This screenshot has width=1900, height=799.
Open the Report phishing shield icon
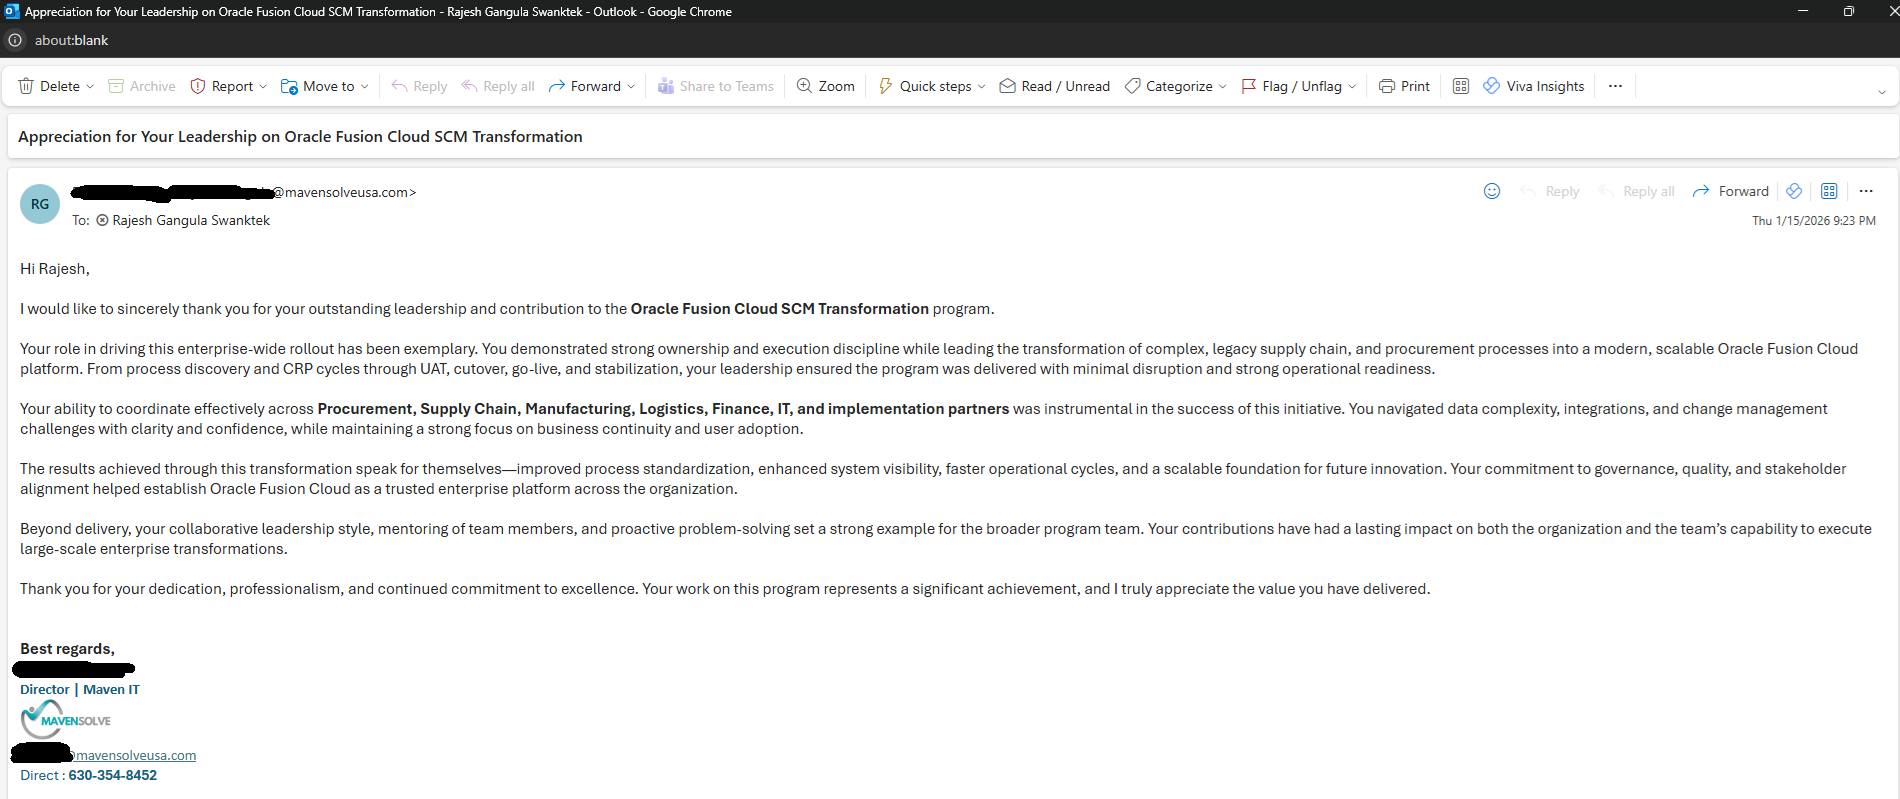coord(198,86)
